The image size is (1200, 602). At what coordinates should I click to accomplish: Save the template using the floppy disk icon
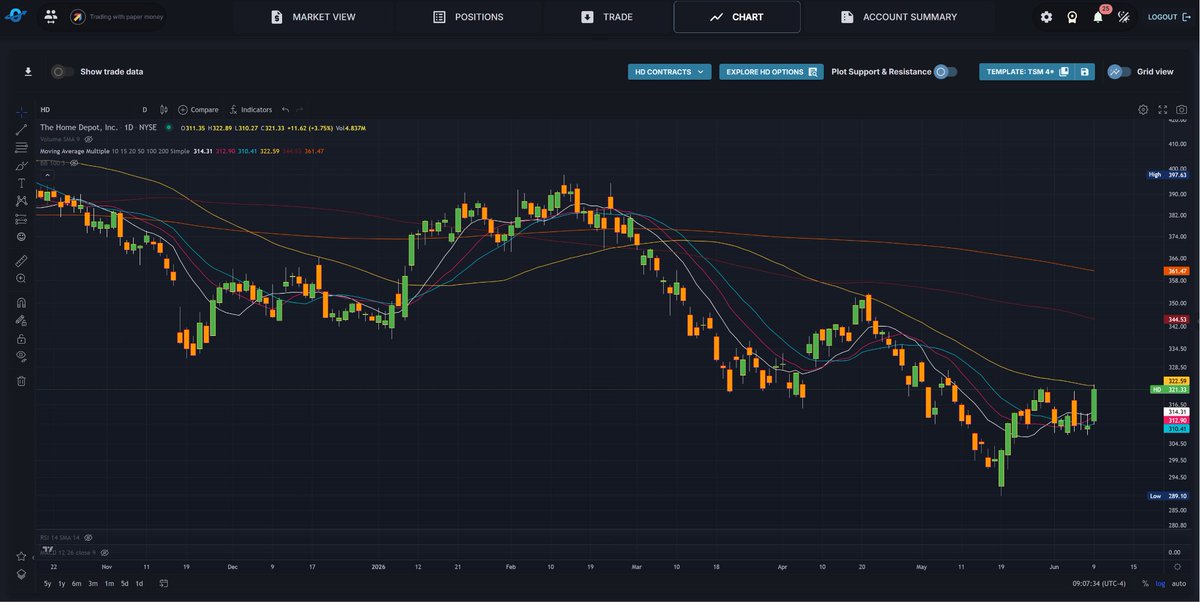coord(1085,72)
